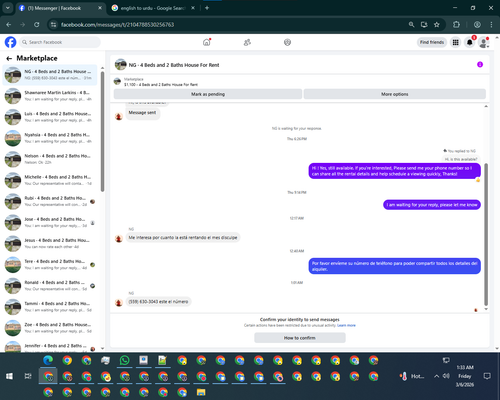Open Zoe conversation in list
500x400 pixels.
pos(50,328)
